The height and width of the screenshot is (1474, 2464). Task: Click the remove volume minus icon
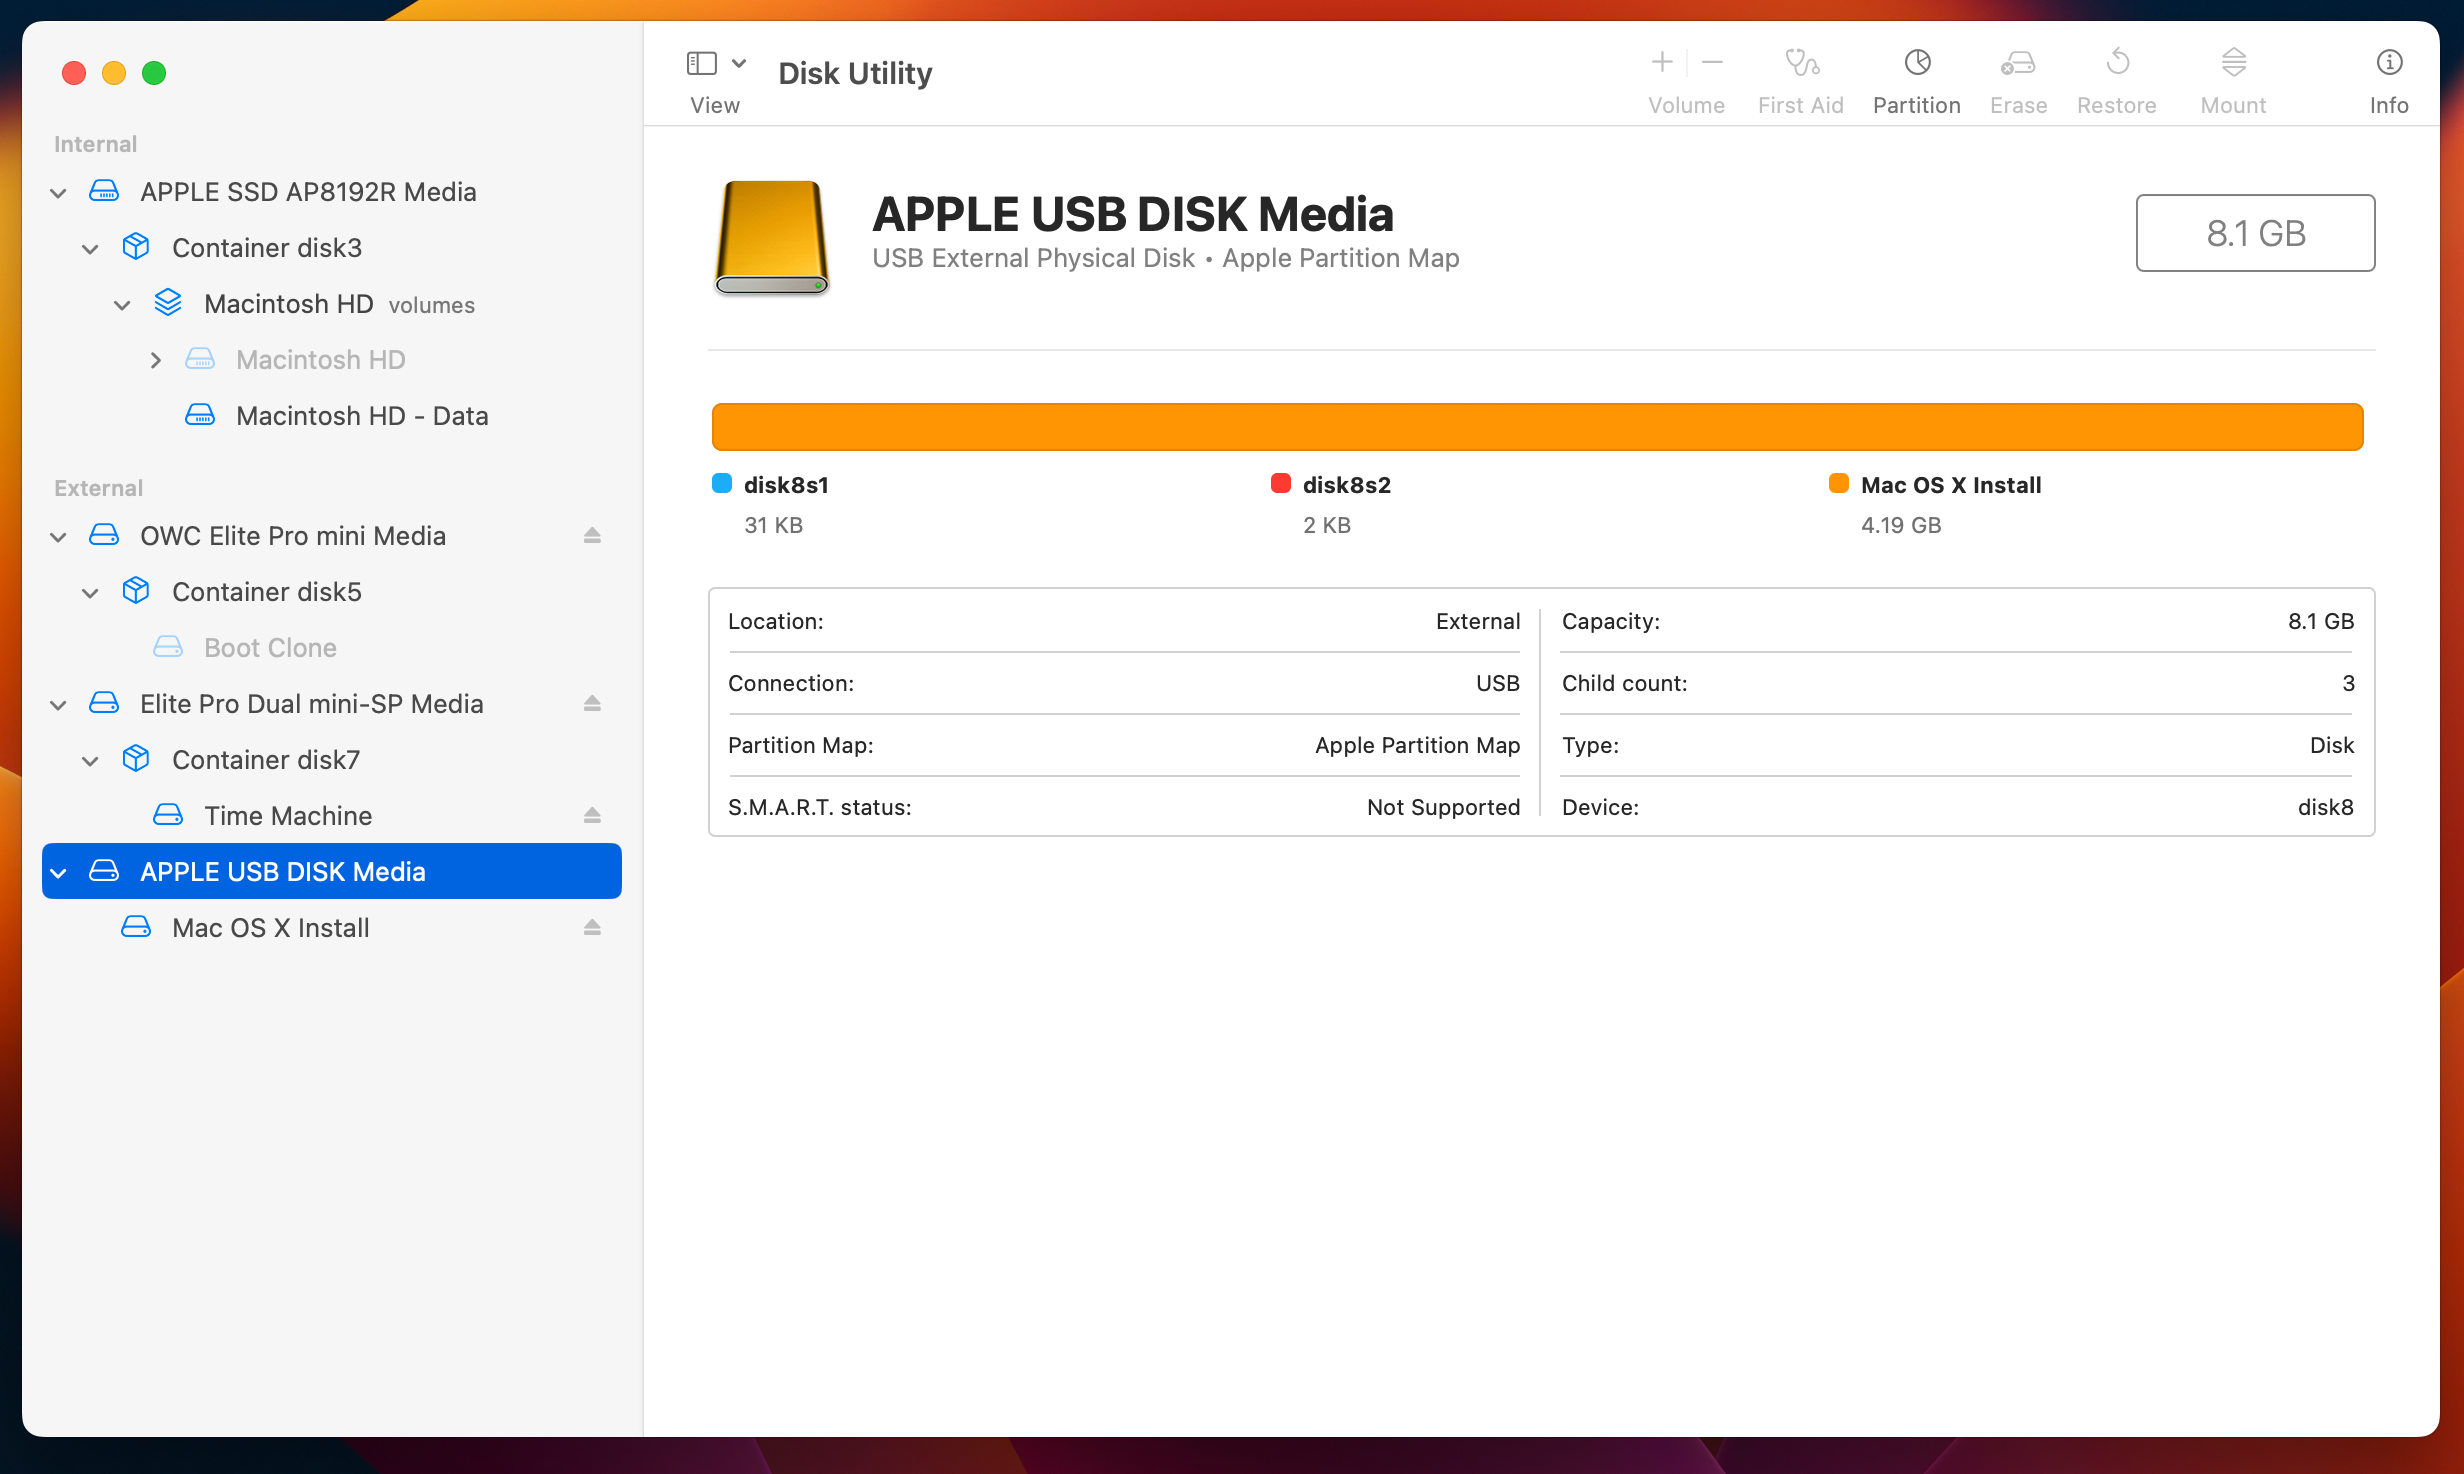(x=1712, y=63)
